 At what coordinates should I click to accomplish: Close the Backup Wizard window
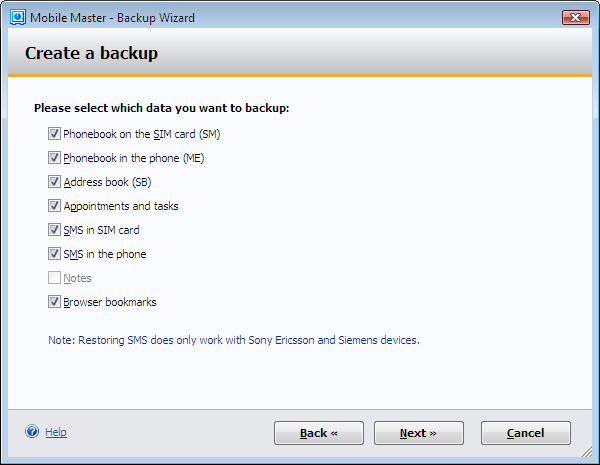pyautogui.click(x=575, y=17)
